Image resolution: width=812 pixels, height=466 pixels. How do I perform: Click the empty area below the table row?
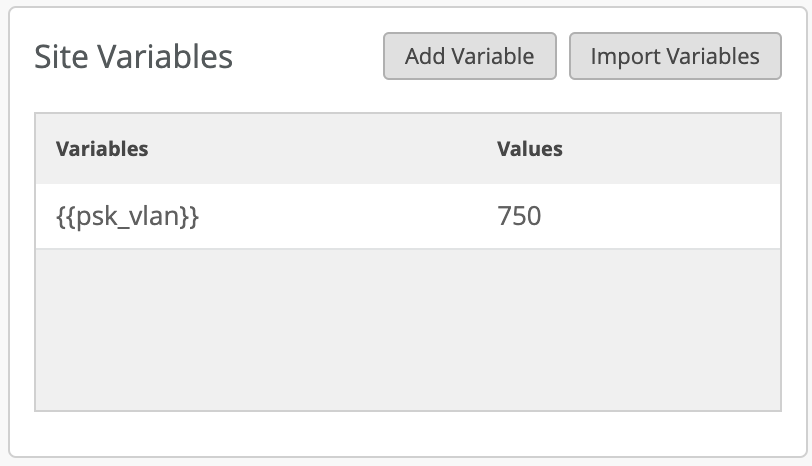pos(407,330)
